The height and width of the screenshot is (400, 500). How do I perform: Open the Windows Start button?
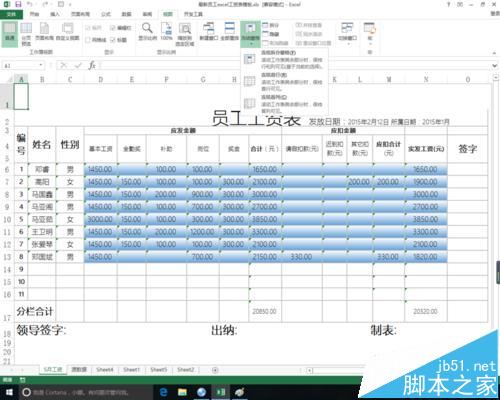(x=9, y=392)
